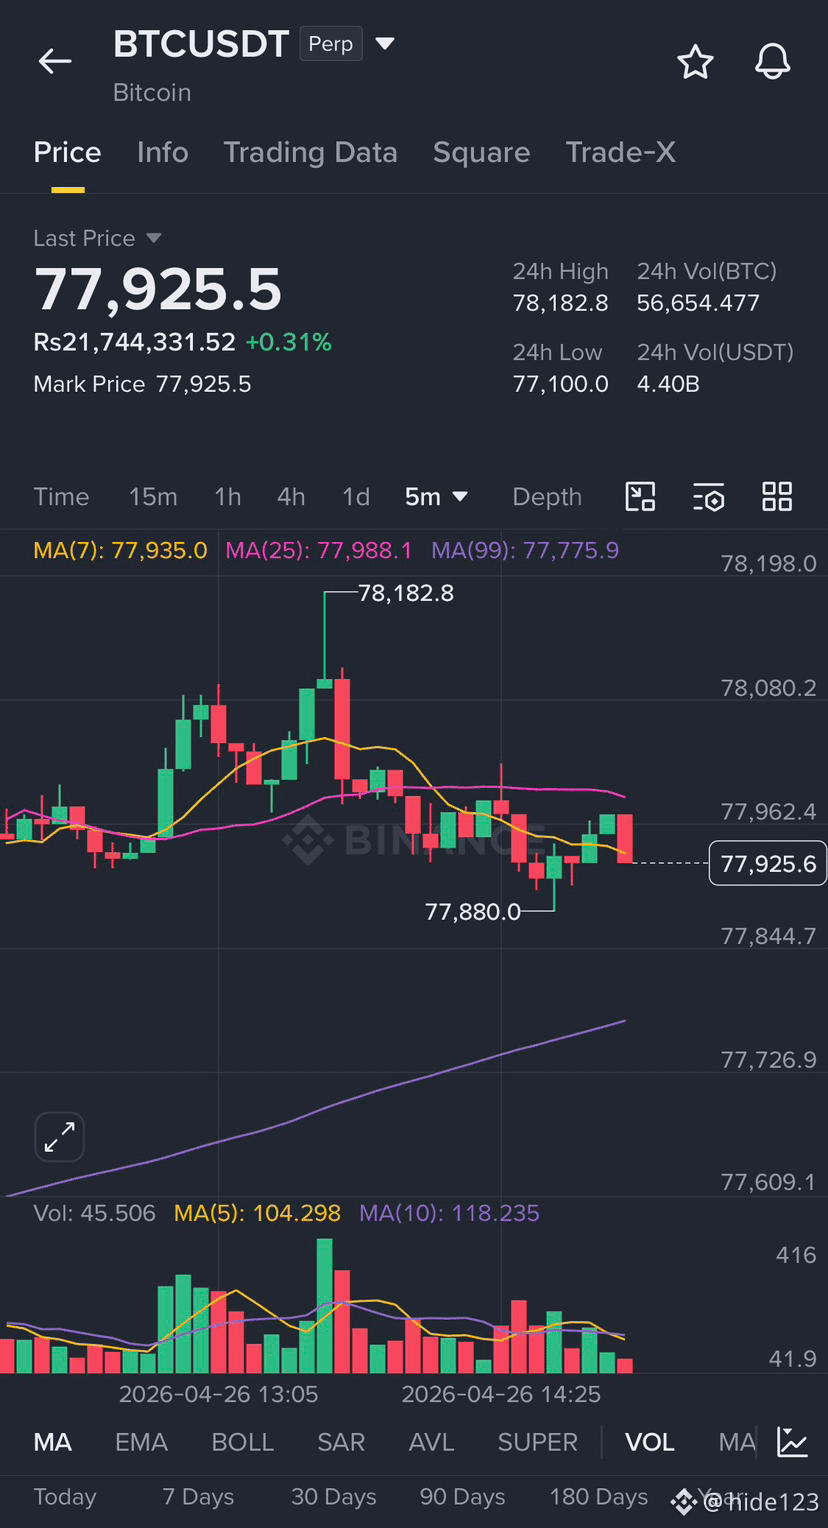This screenshot has width=828, height=1528.
Task: Show the Depth chart
Action: pyautogui.click(x=547, y=497)
